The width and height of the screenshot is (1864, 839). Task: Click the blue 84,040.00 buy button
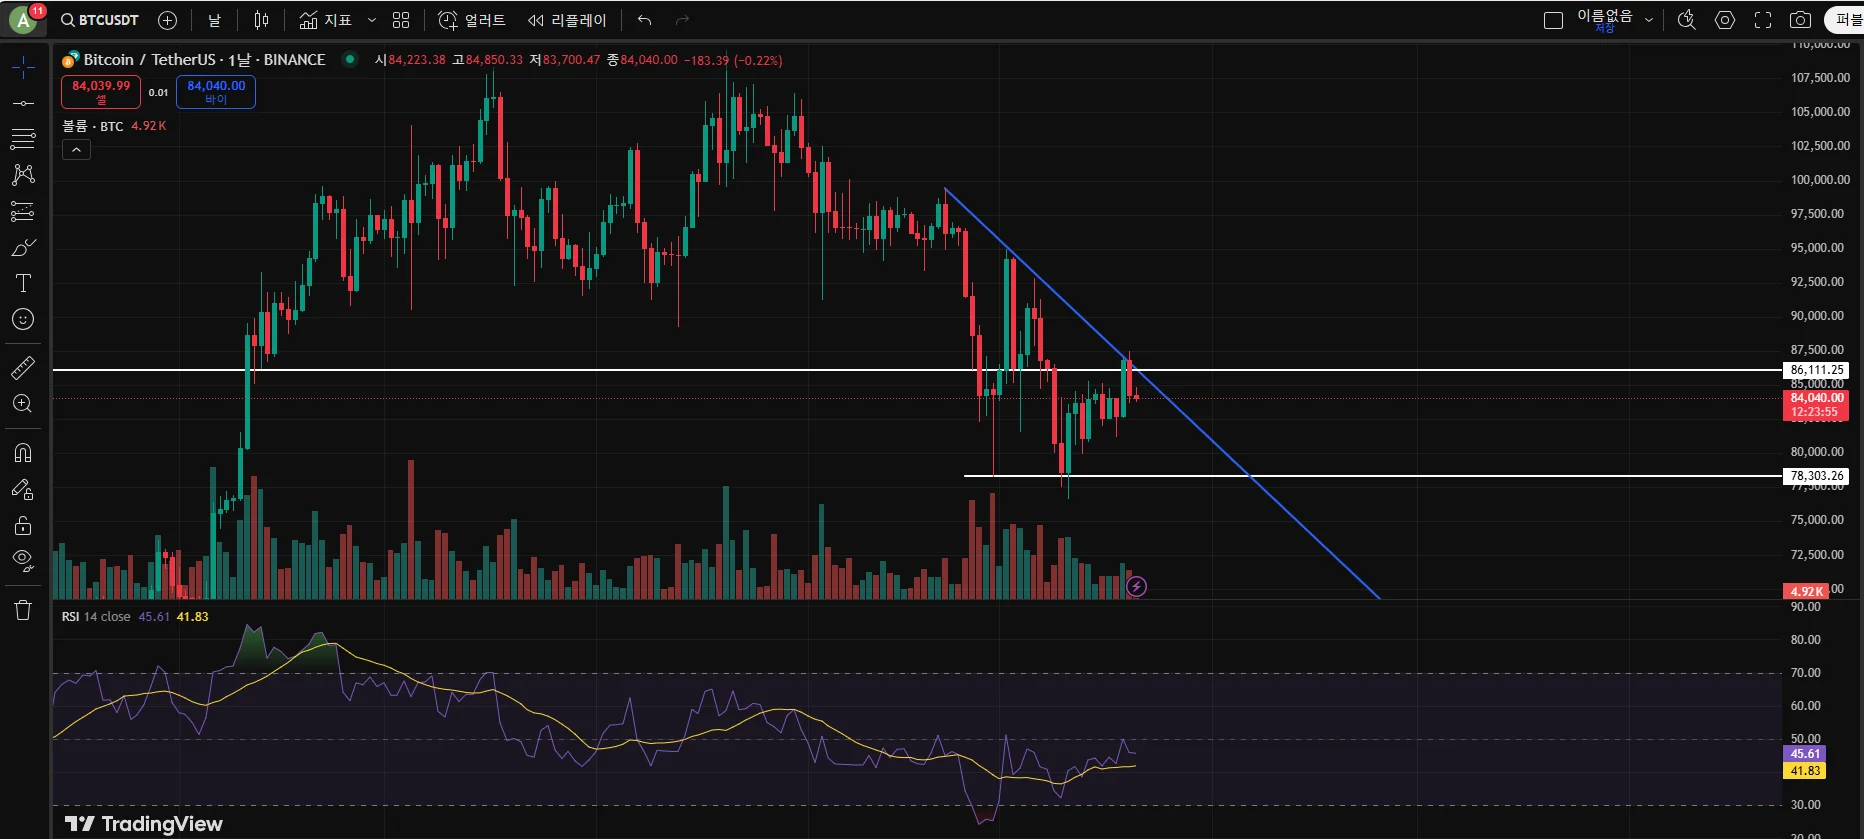[216, 92]
